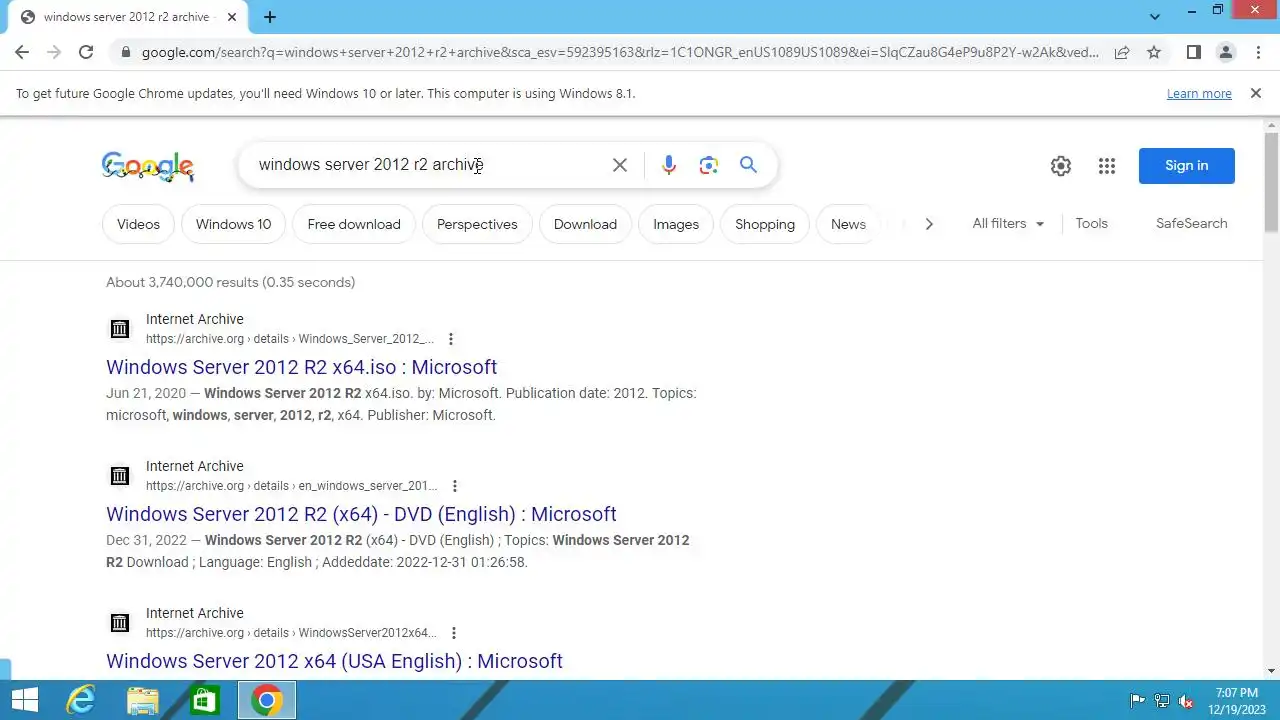Open the tab search dropdown arrow
This screenshot has height=720, width=1280.
(x=1155, y=17)
